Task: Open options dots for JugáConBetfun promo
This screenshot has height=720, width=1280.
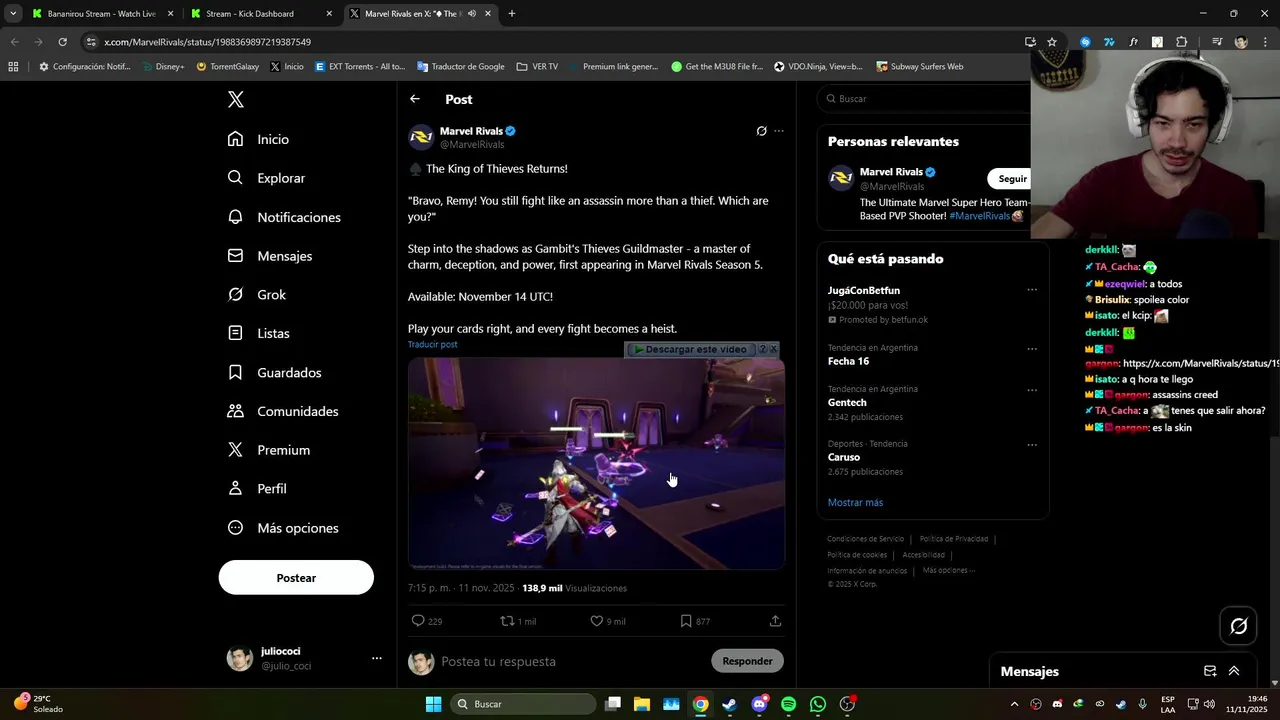Action: pyautogui.click(x=1032, y=290)
